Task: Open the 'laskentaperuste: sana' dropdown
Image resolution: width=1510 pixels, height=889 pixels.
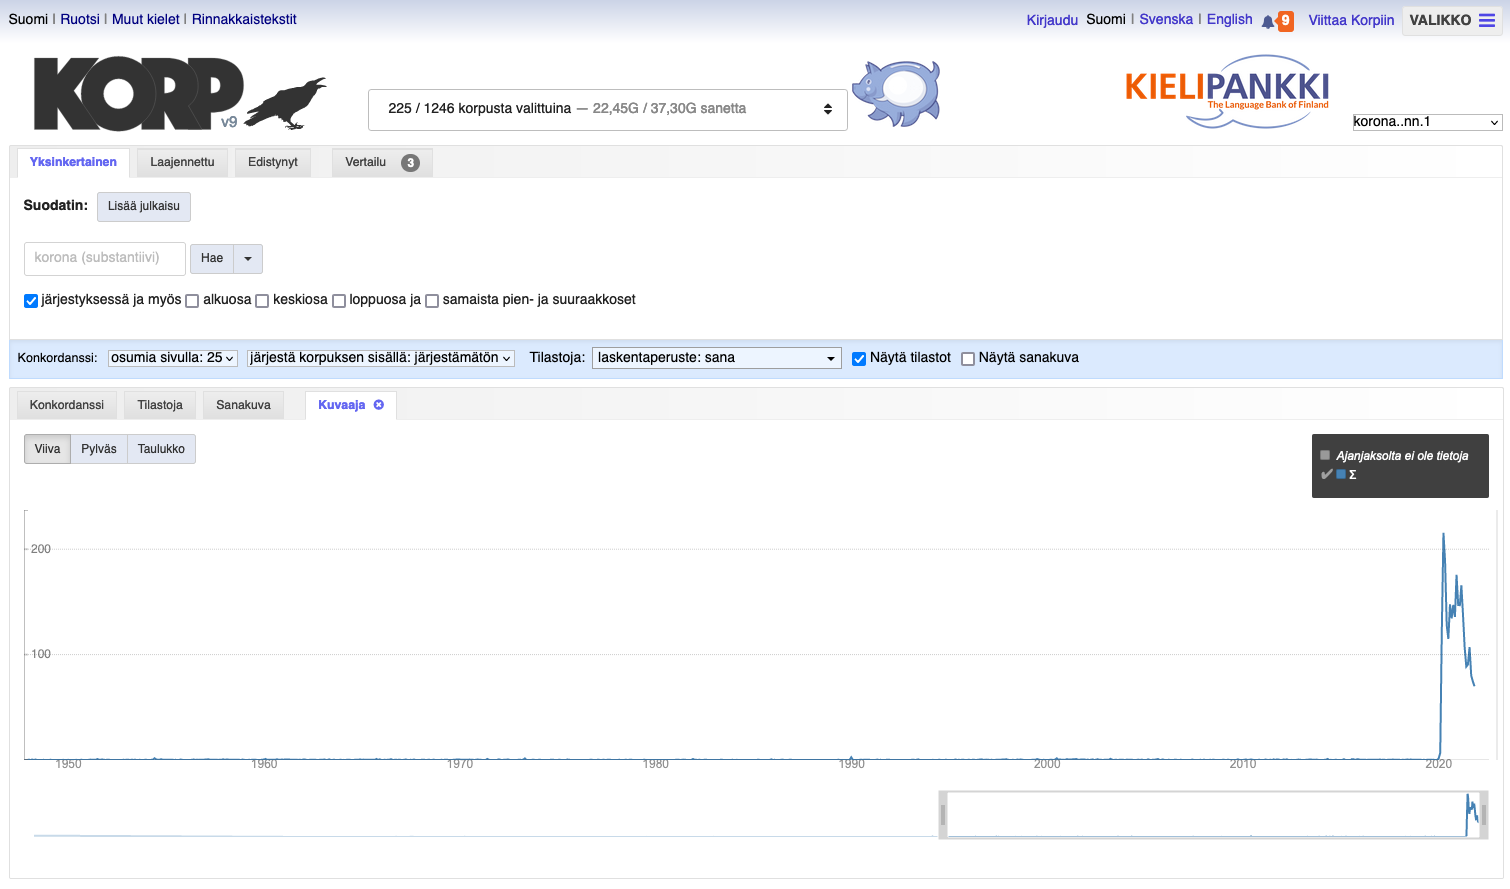Action: 716,358
